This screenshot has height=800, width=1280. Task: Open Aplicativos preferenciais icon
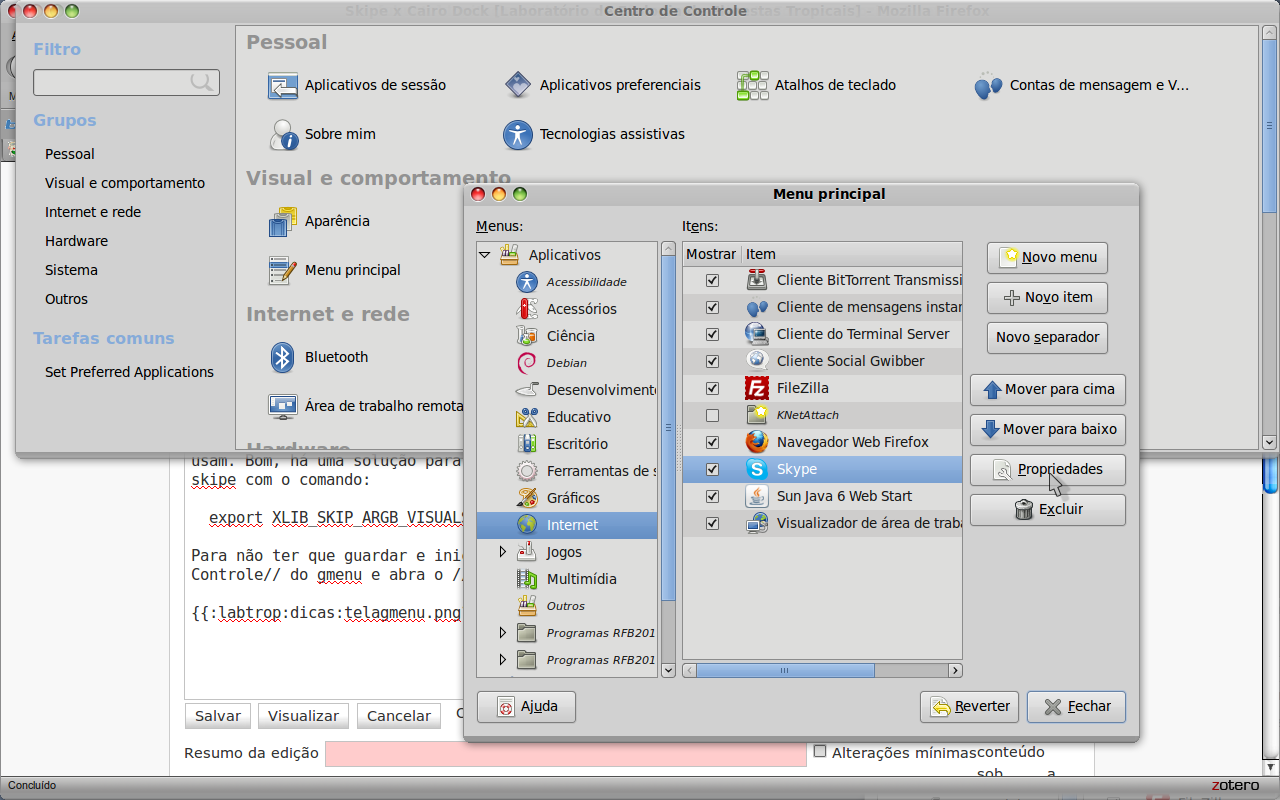click(x=517, y=85)
